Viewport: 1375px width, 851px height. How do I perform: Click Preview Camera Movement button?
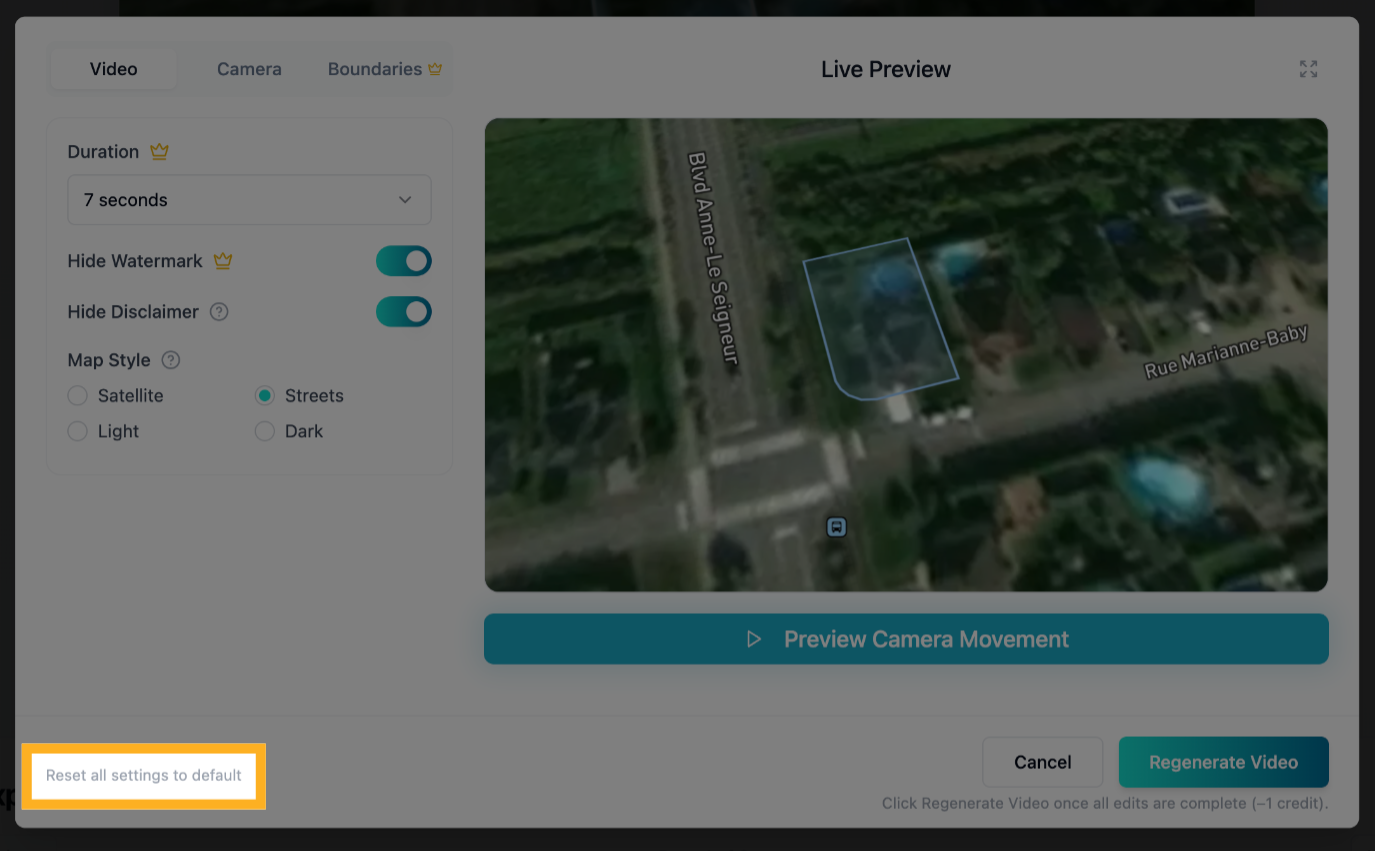[906, 639]
